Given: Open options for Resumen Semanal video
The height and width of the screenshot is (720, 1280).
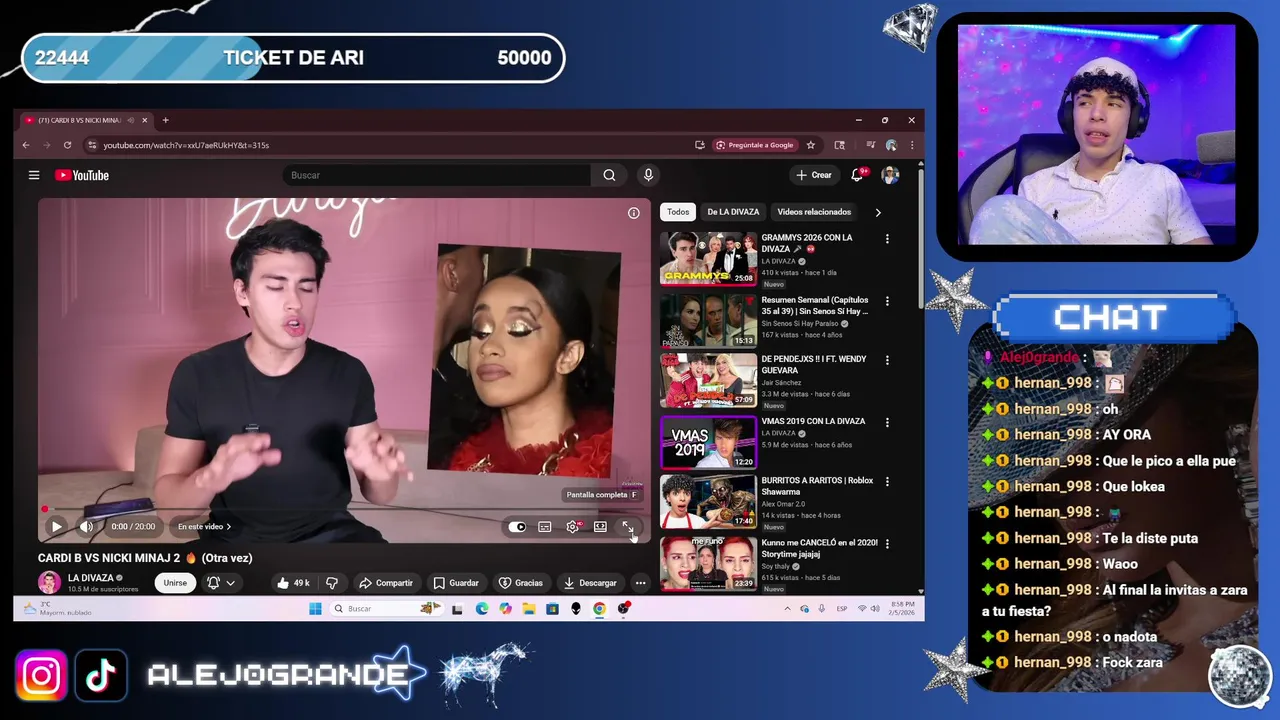Looking at the screenshot, I should 887,301.
